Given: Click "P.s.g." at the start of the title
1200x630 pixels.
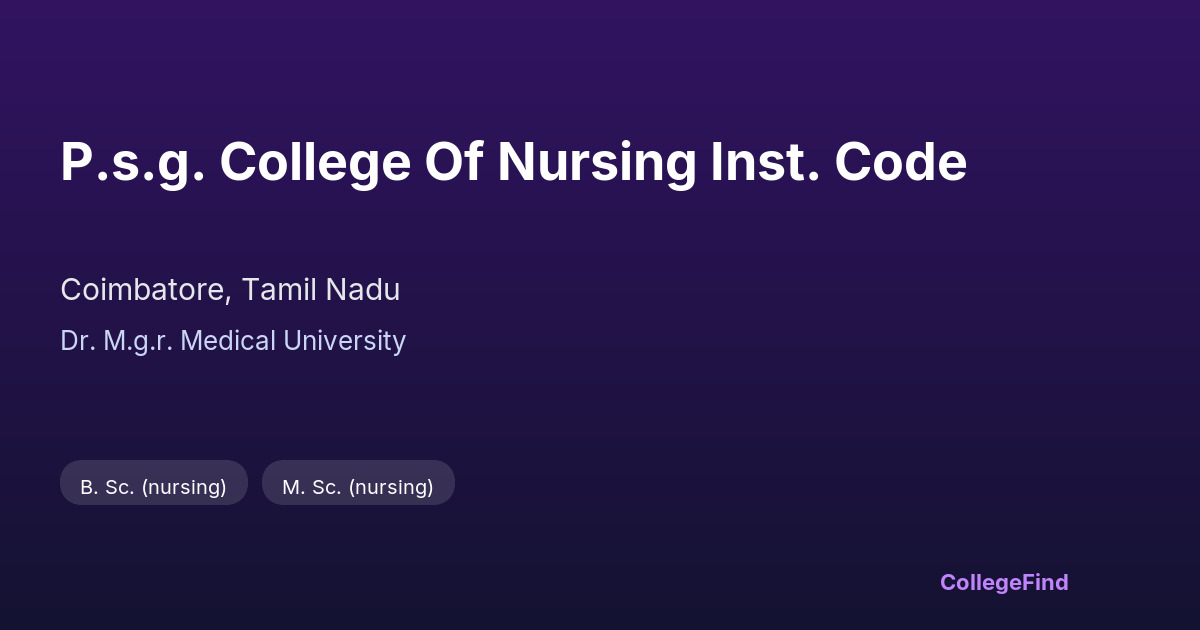Looking at the screenshot, I should tap(132, 162).
